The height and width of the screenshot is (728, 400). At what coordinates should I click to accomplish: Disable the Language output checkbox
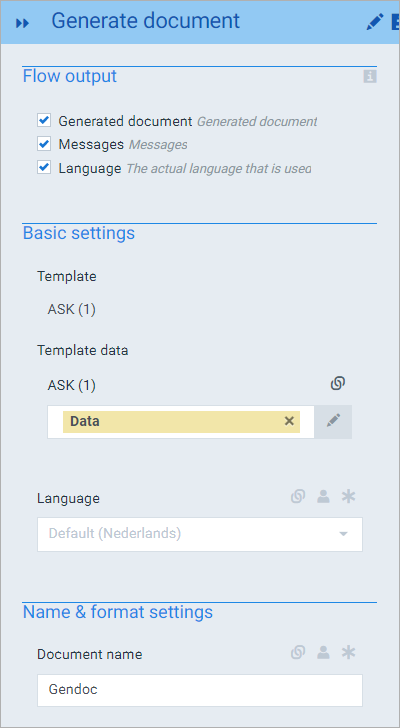44,168
